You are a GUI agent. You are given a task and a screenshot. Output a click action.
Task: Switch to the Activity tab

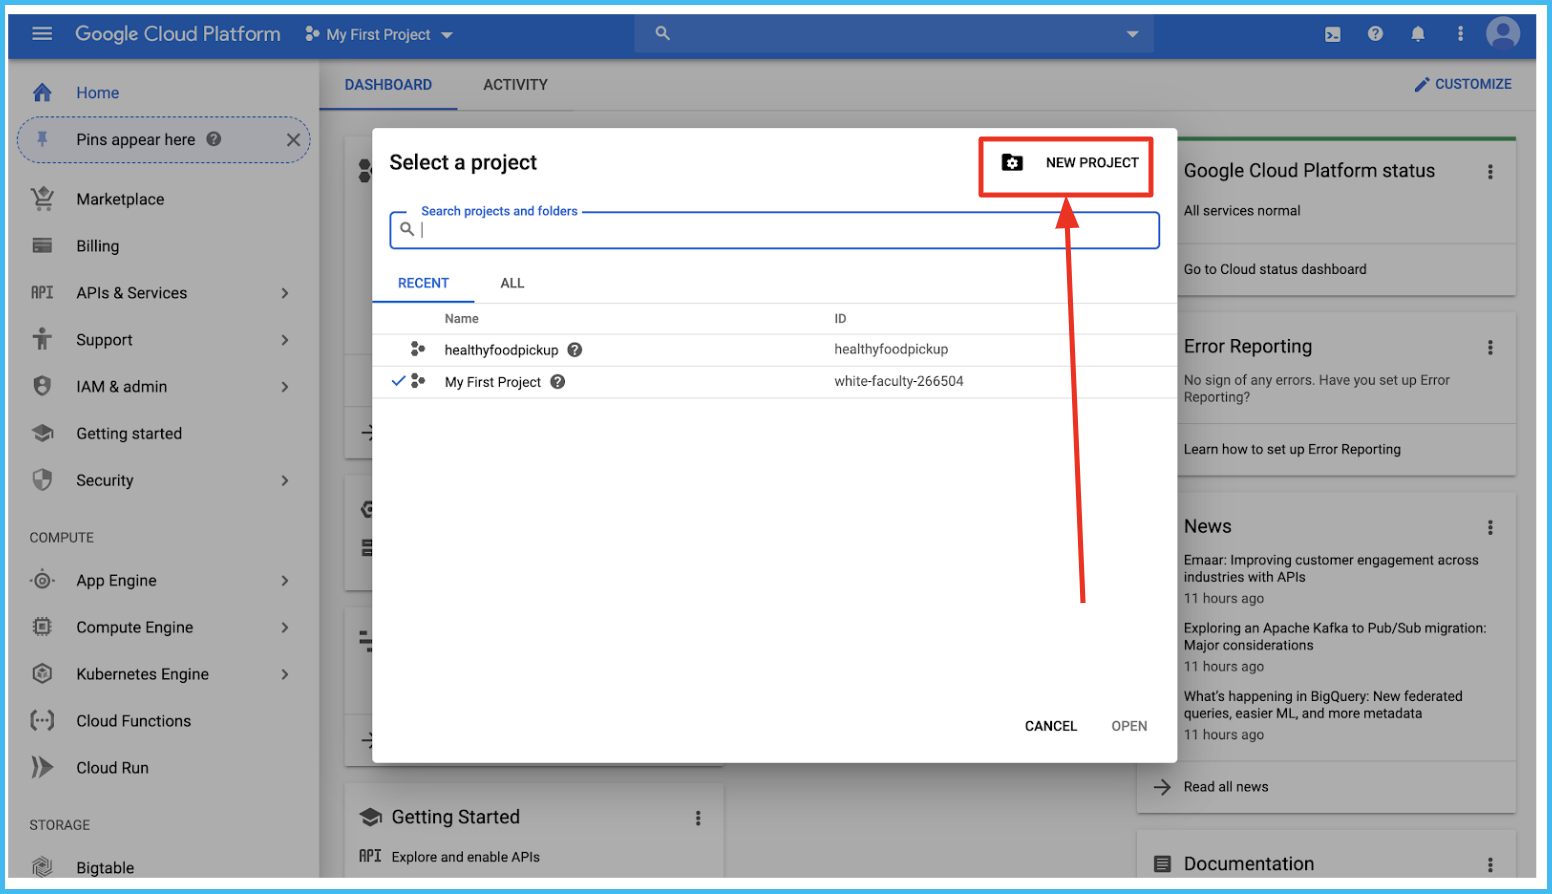(x=515, y=85)
